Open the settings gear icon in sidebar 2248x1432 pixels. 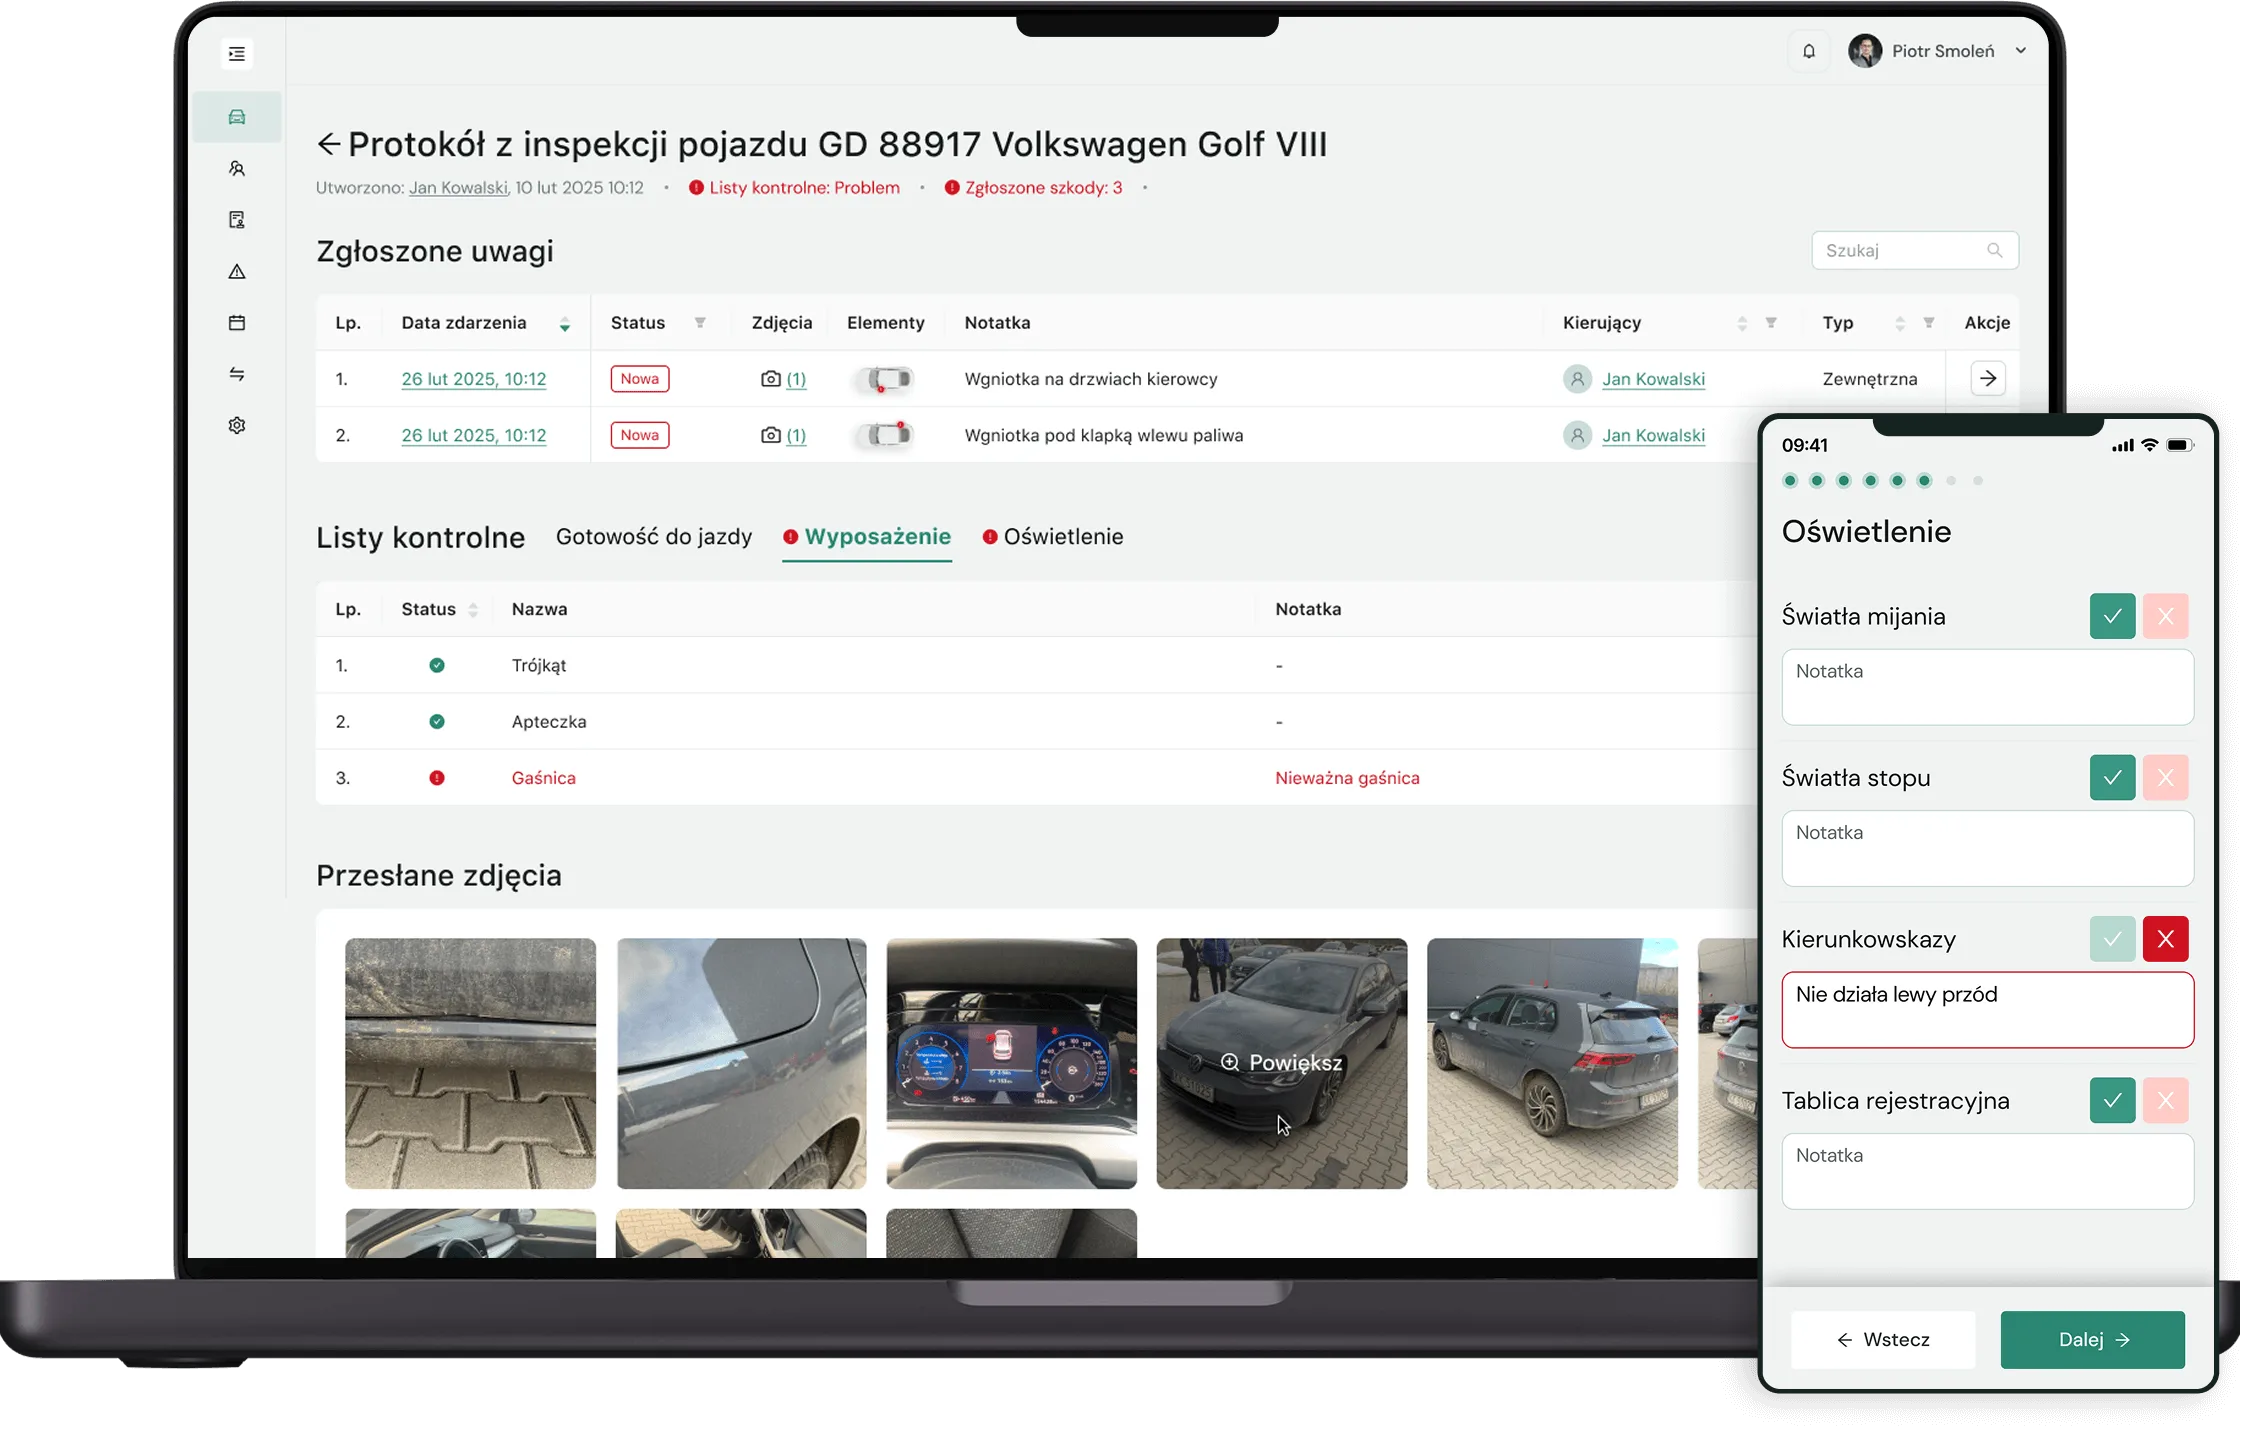coord(237,426)
